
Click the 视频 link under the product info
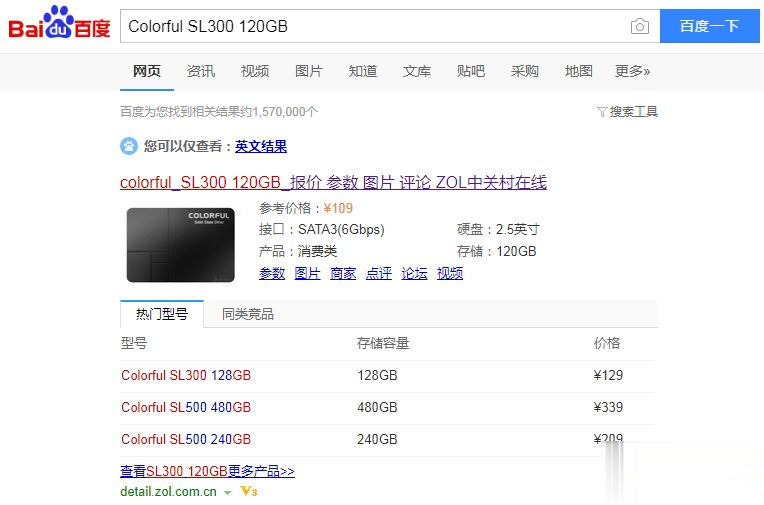coord(450,273)
